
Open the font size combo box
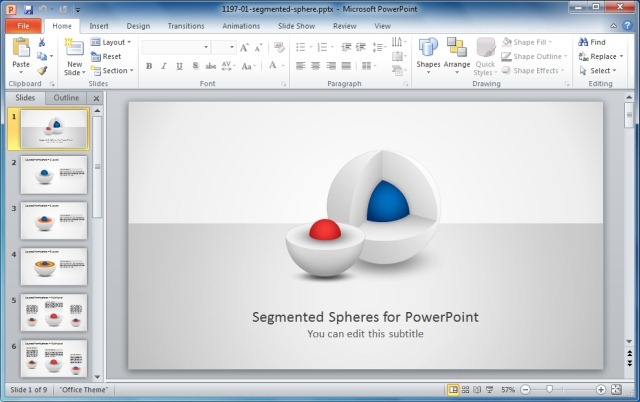point(224,47)
